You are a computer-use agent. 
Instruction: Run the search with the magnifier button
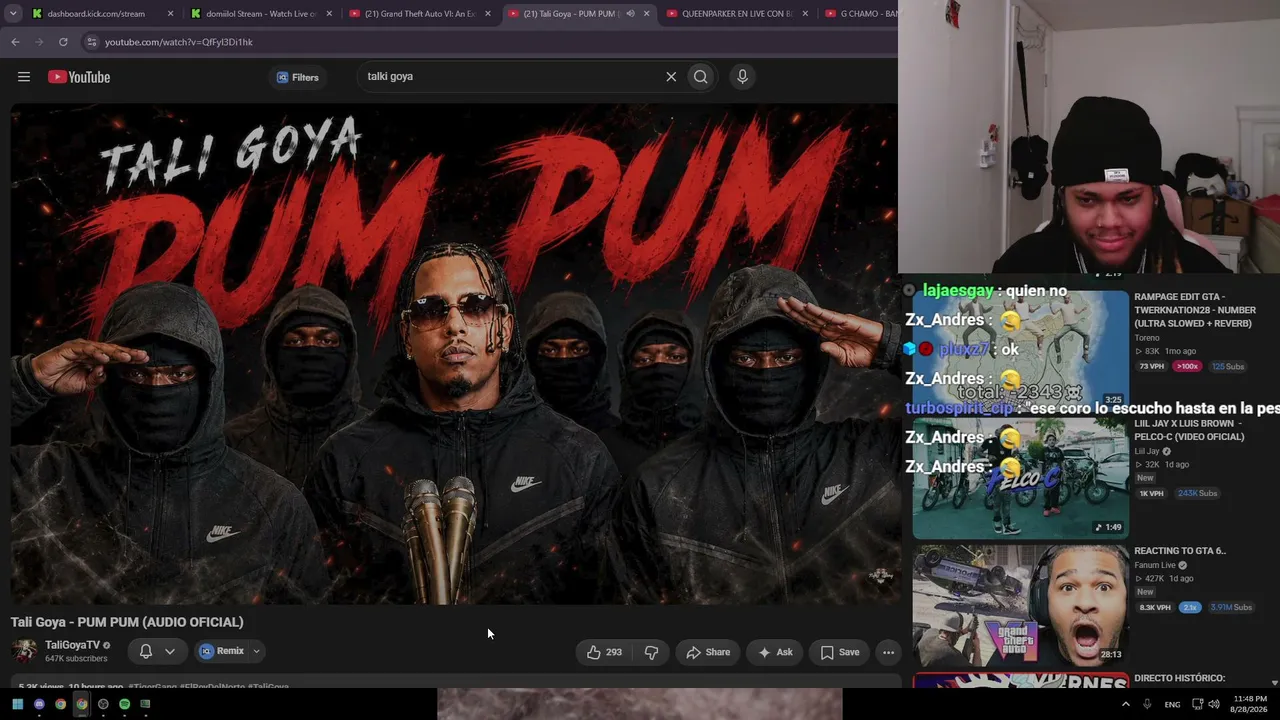pyautogui.click(x=701, y=77)
